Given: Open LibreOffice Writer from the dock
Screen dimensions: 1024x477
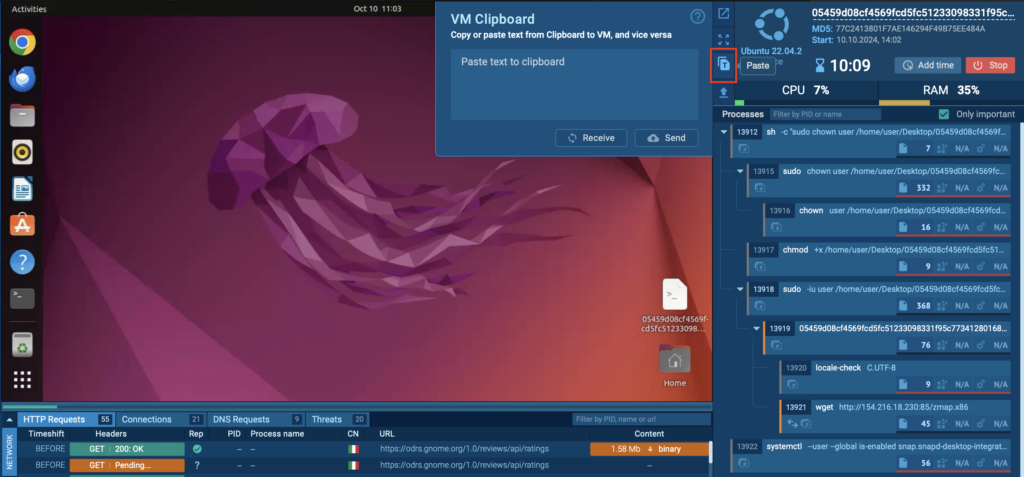Looking at the screenshot, I should click(22, 189).
